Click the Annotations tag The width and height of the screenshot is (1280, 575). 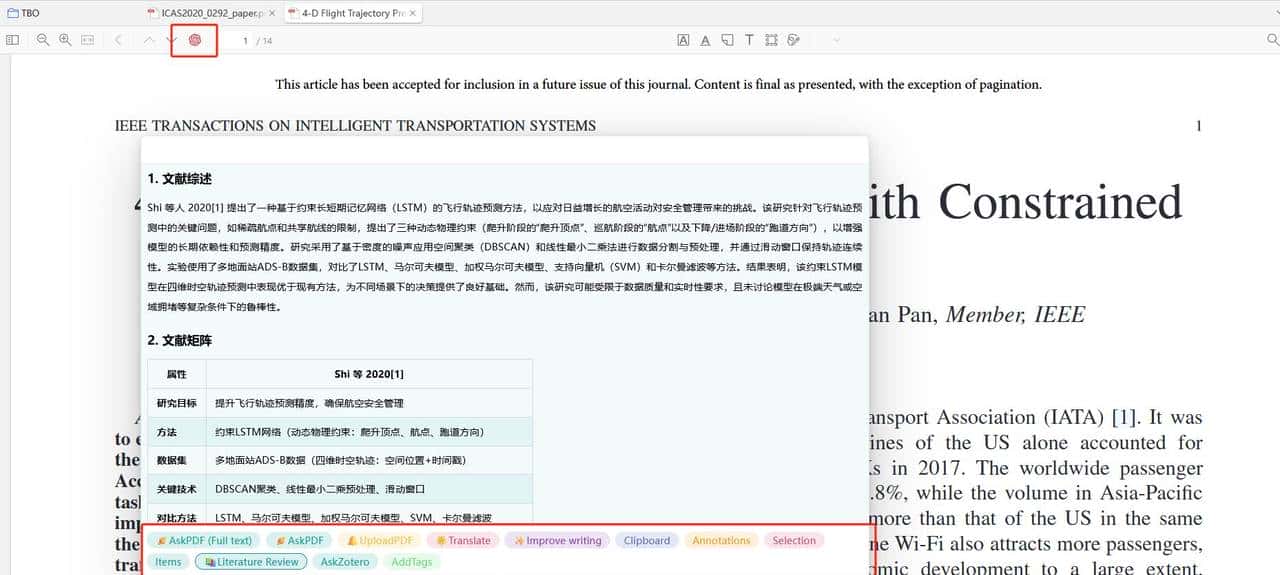[721, 540]
